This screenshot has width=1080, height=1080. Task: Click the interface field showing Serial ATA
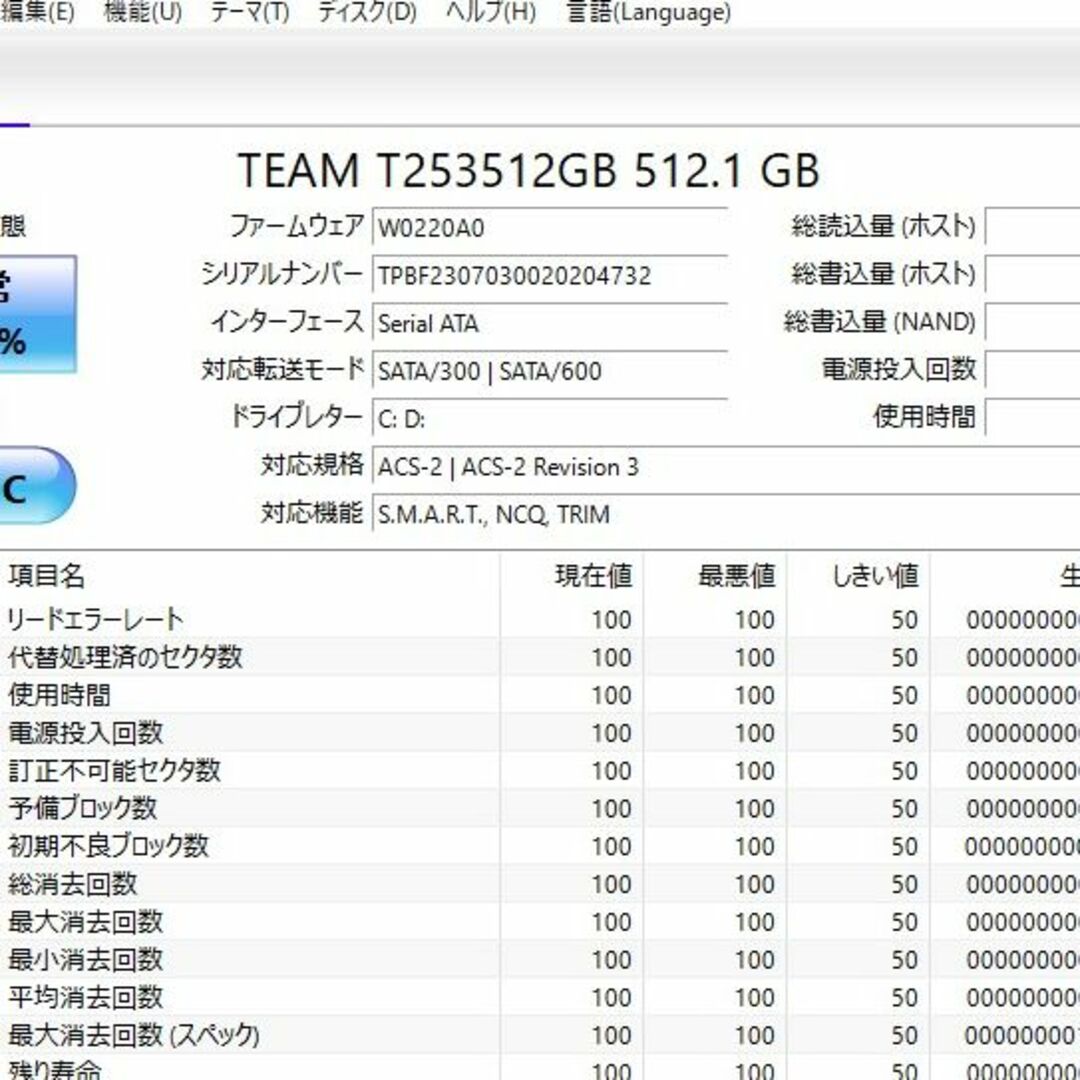point(550,323)
